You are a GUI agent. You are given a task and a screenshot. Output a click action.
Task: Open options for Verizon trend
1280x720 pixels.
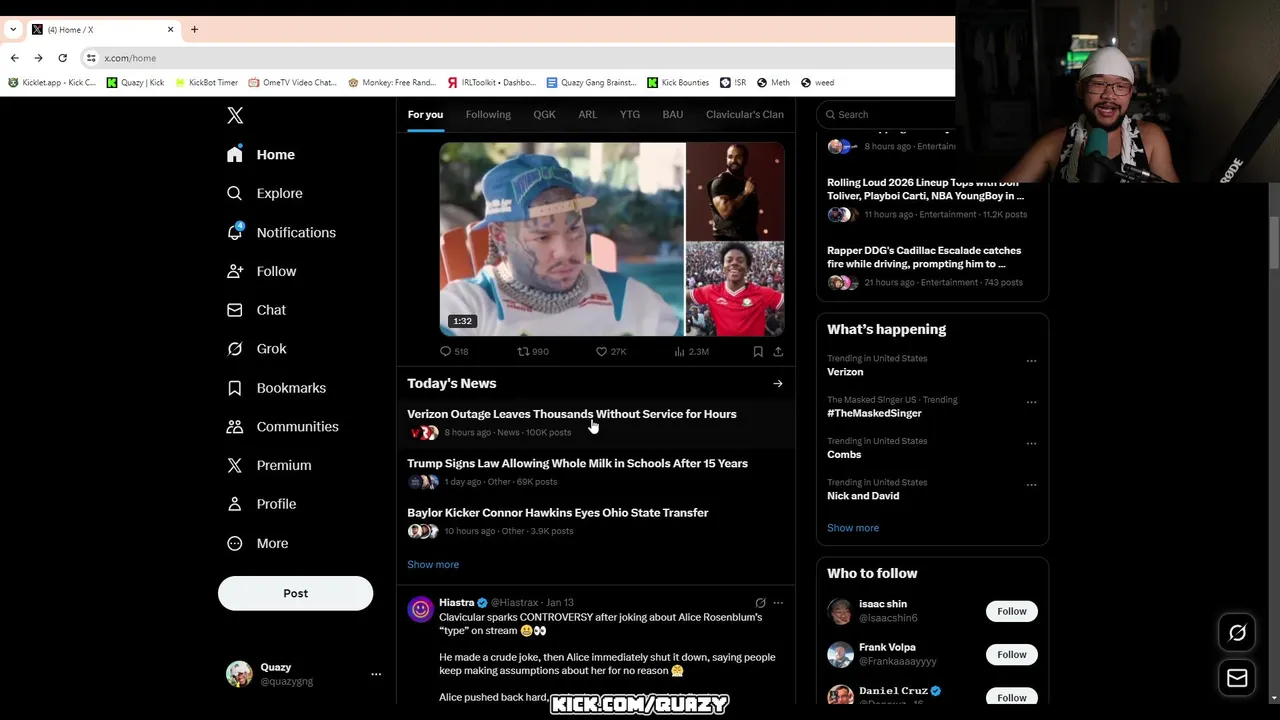tap(1031, 361)
